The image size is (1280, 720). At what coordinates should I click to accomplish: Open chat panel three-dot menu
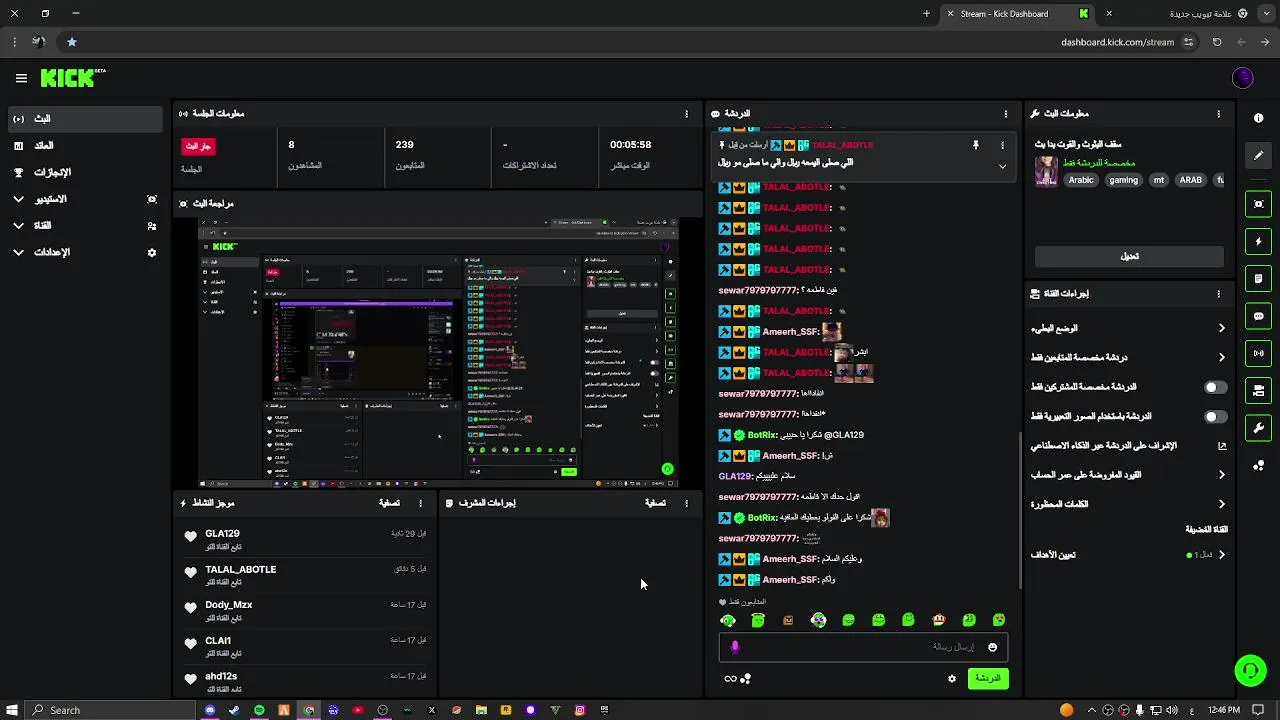click(x=1006, y=114)
